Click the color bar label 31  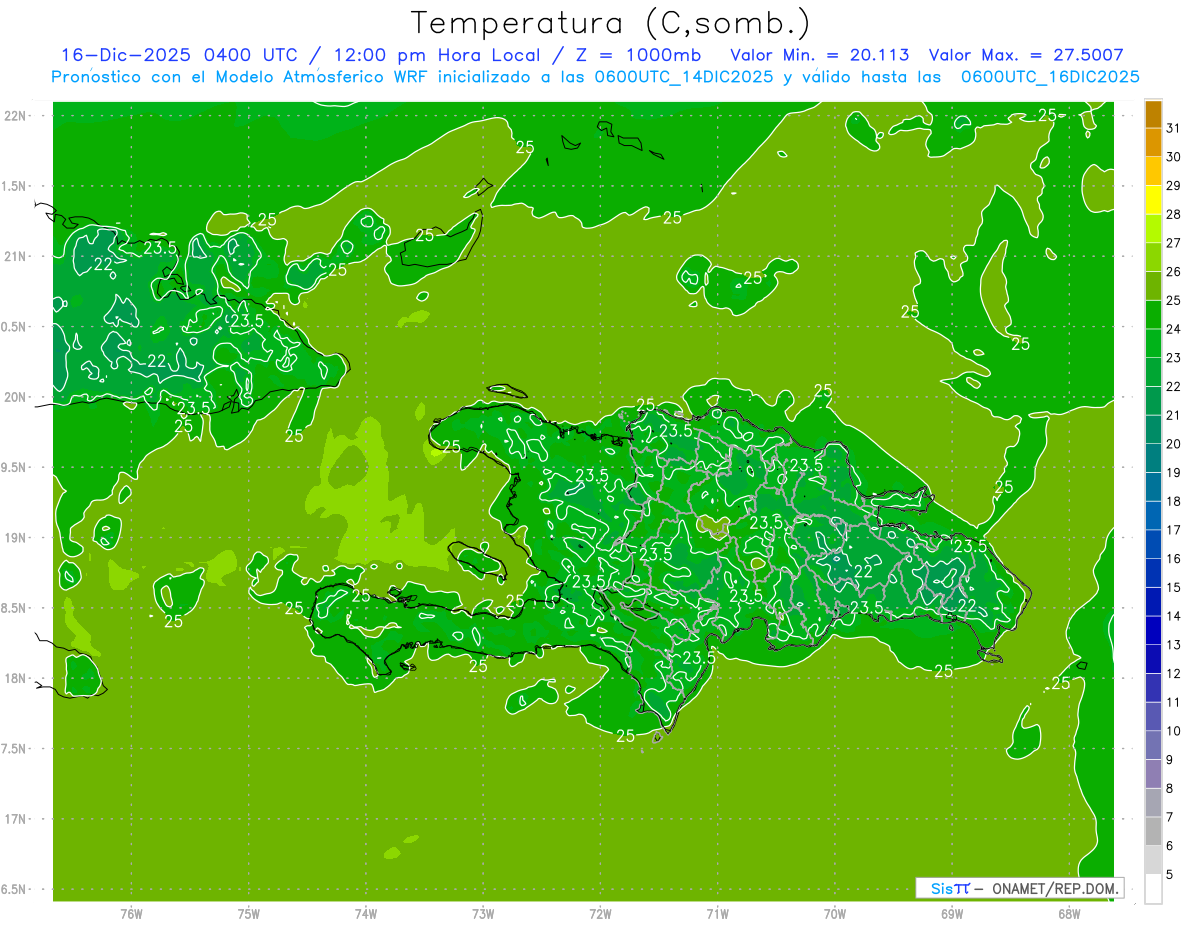tap(1174, 128)
